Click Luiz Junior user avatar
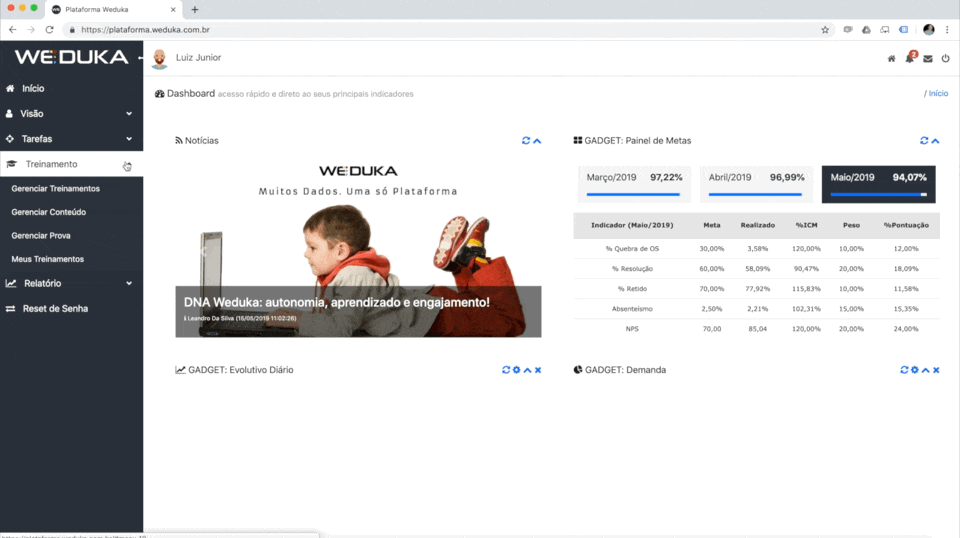The height and width of the screenshot is (538, 960). click(160, 59)
